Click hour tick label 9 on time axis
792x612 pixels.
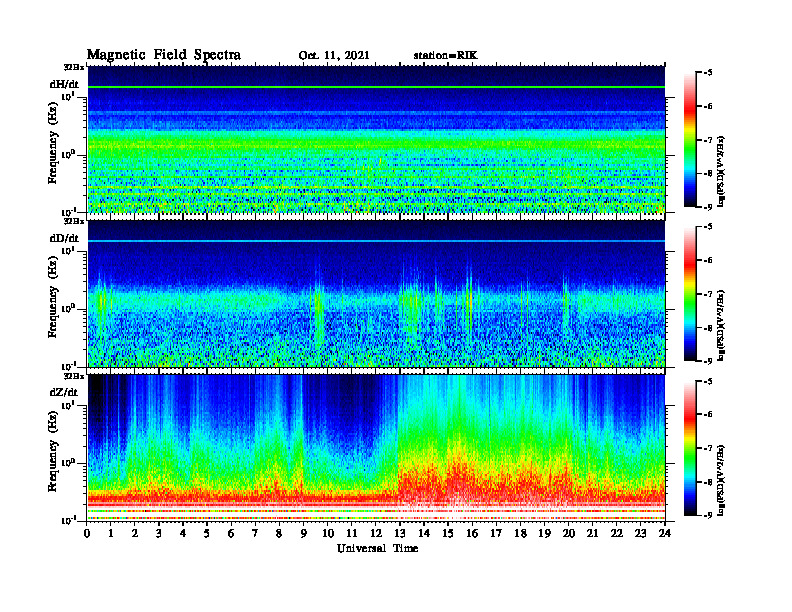pos(303,534)
